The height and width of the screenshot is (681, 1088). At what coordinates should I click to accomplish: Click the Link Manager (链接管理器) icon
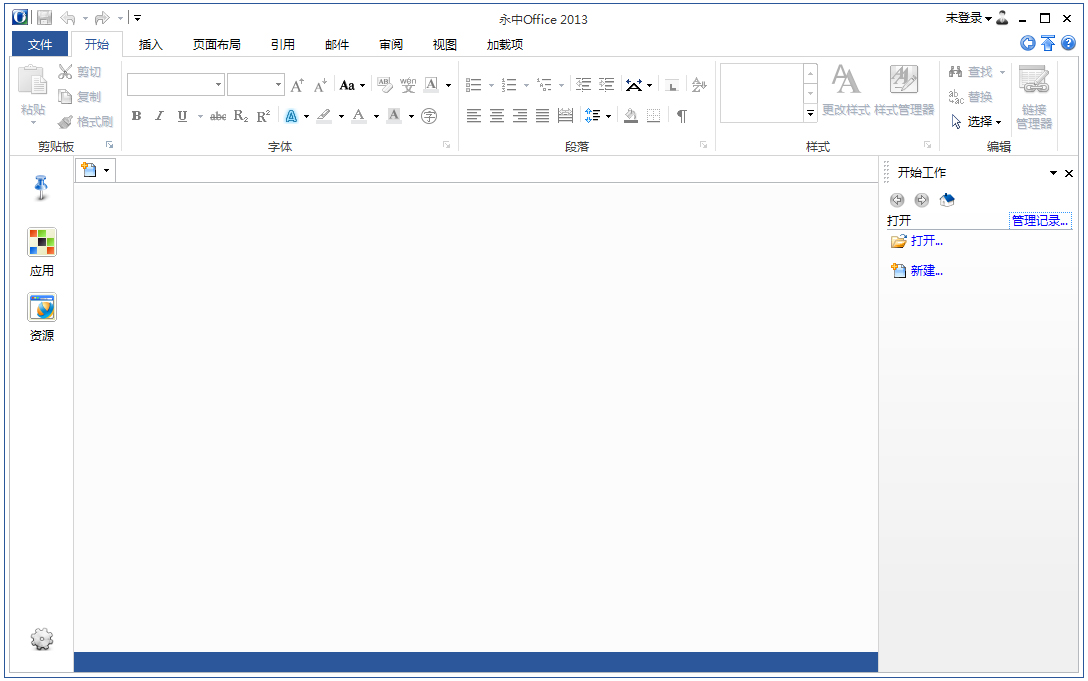(x=1034, y=92)
